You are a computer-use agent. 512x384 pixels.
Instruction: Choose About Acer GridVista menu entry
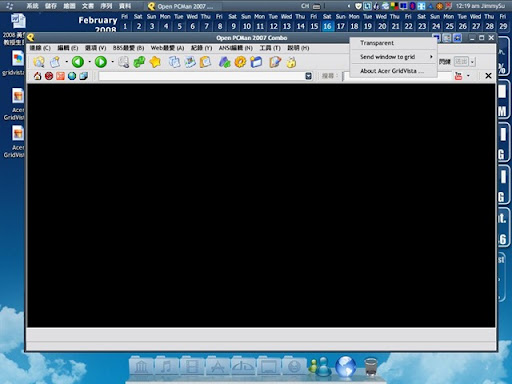point(393,71)
